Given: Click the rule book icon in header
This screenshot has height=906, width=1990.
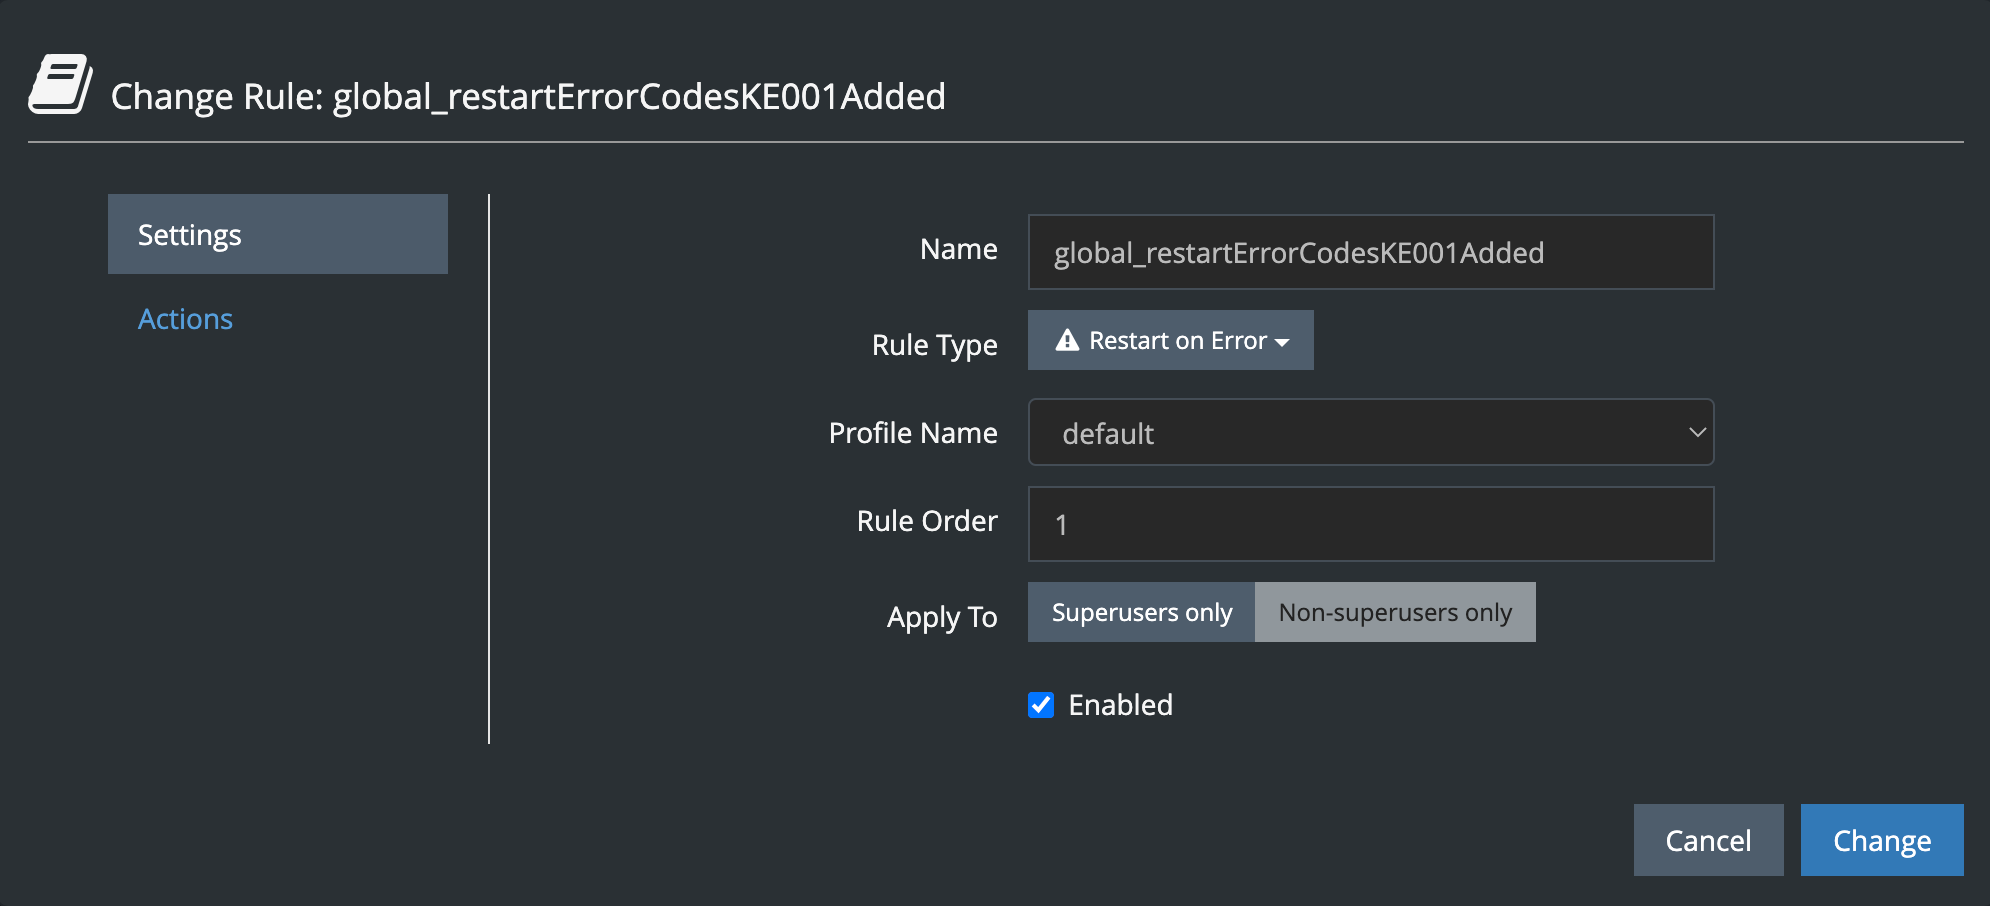Looking at the screenshot, I should [60, 85].
